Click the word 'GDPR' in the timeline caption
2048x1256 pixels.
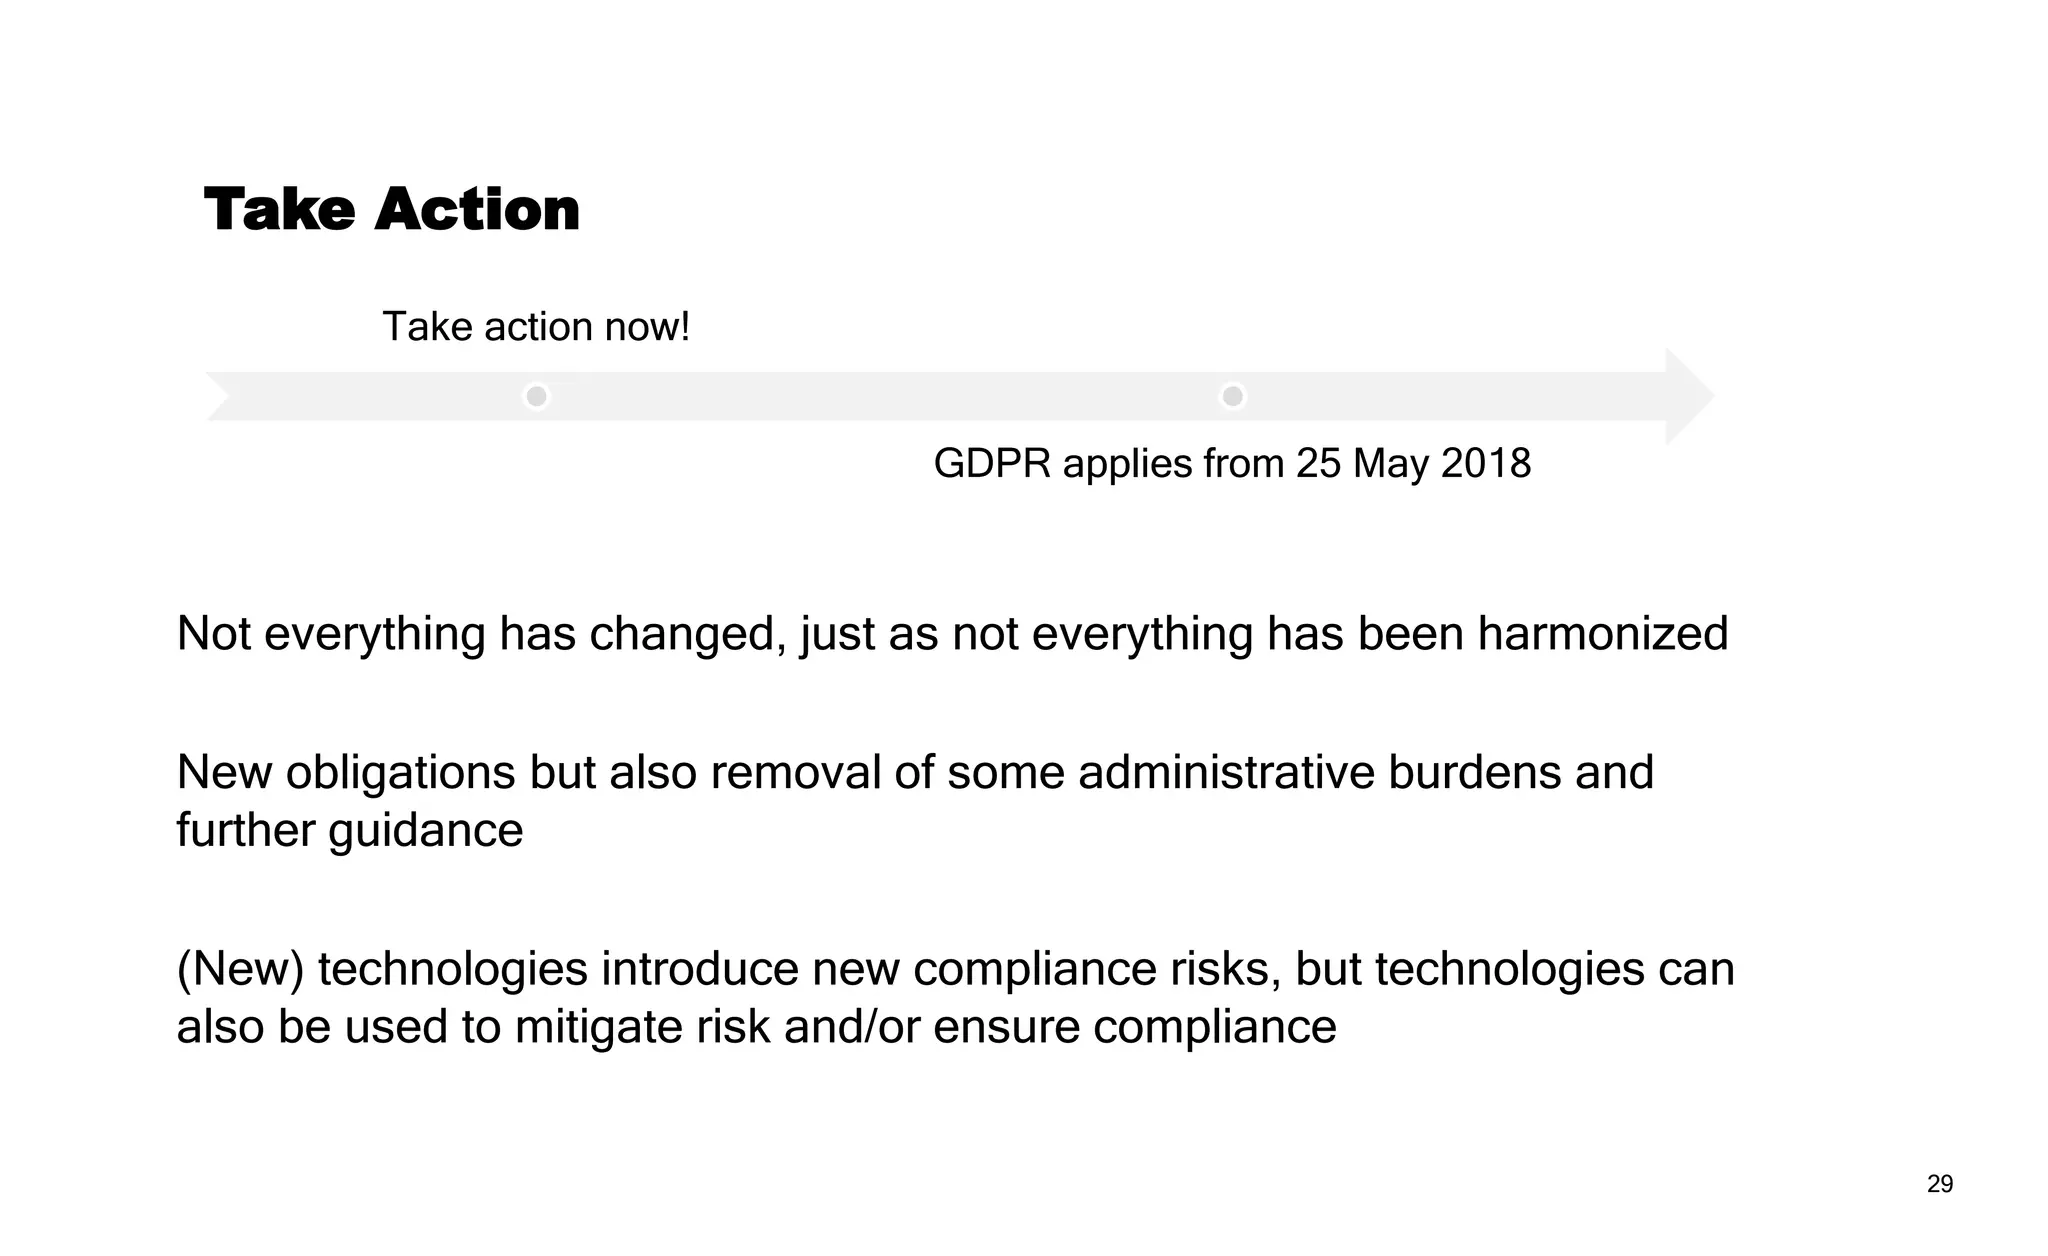coord(992,464)
